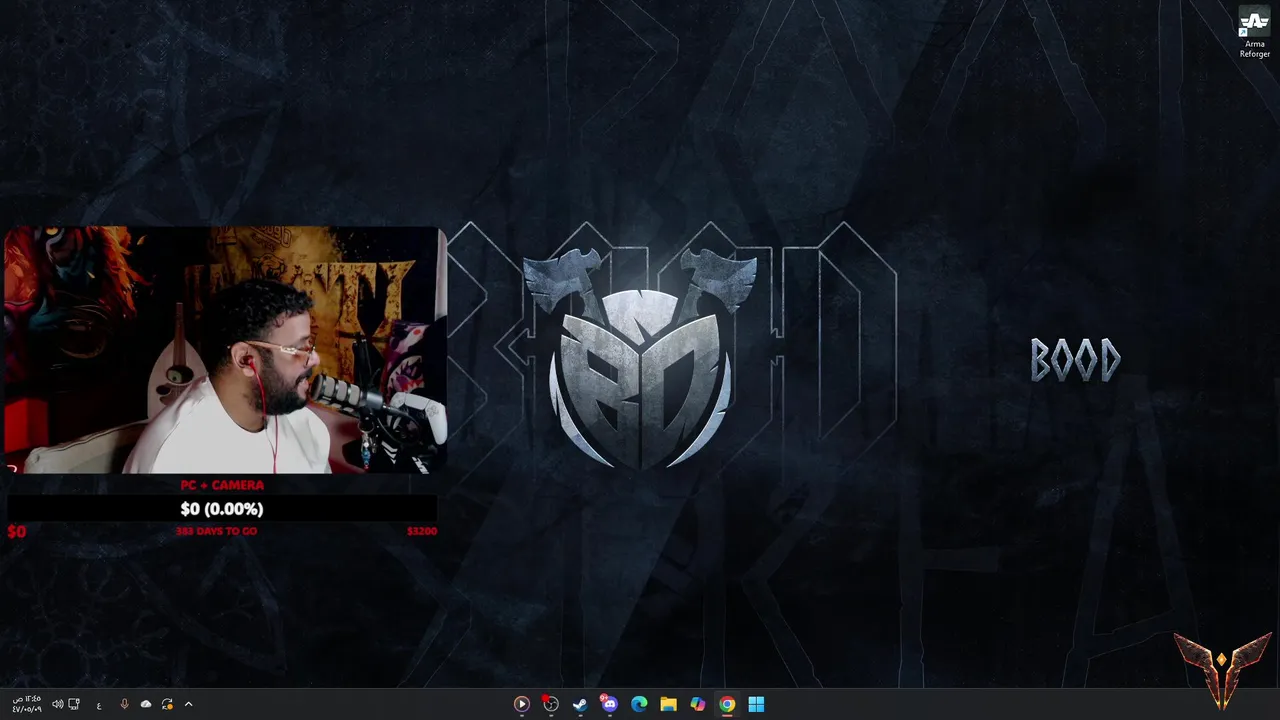The width and height of the screenshot is (1280, 720).
Task: Click the "$3200" goal target amount
Action: pyautogui.click(x=422, y=531)
